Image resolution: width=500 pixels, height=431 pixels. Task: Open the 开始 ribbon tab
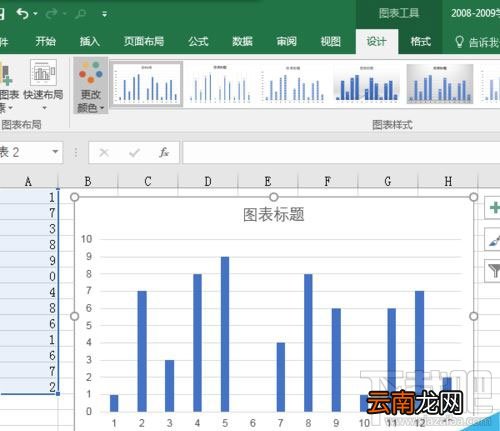click(x=46, y=41)
